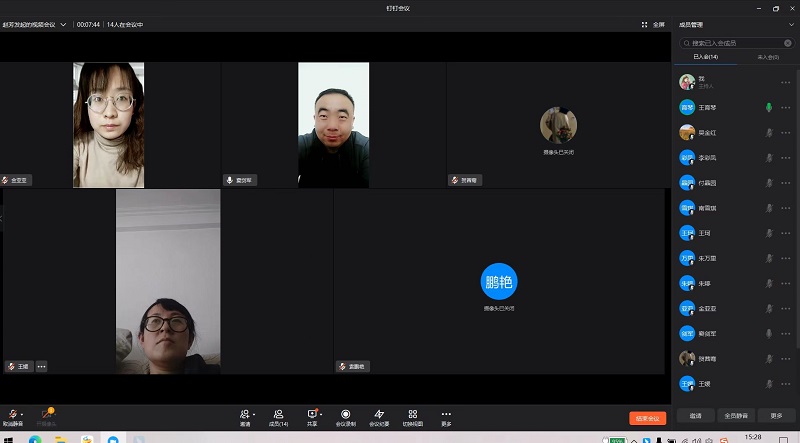
Task: Toggle microphone for member 王雨琴
Action: pyautogui.click(x=769, y=107)
